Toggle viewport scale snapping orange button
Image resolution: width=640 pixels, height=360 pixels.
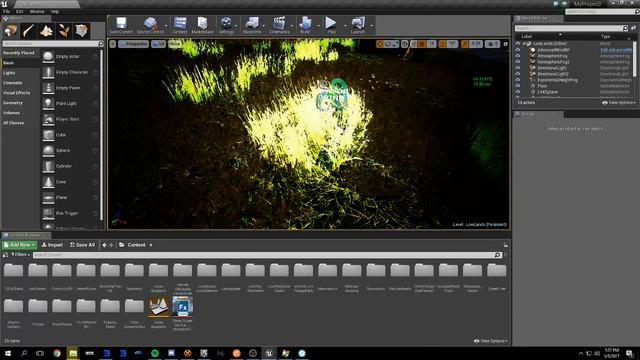464,44
